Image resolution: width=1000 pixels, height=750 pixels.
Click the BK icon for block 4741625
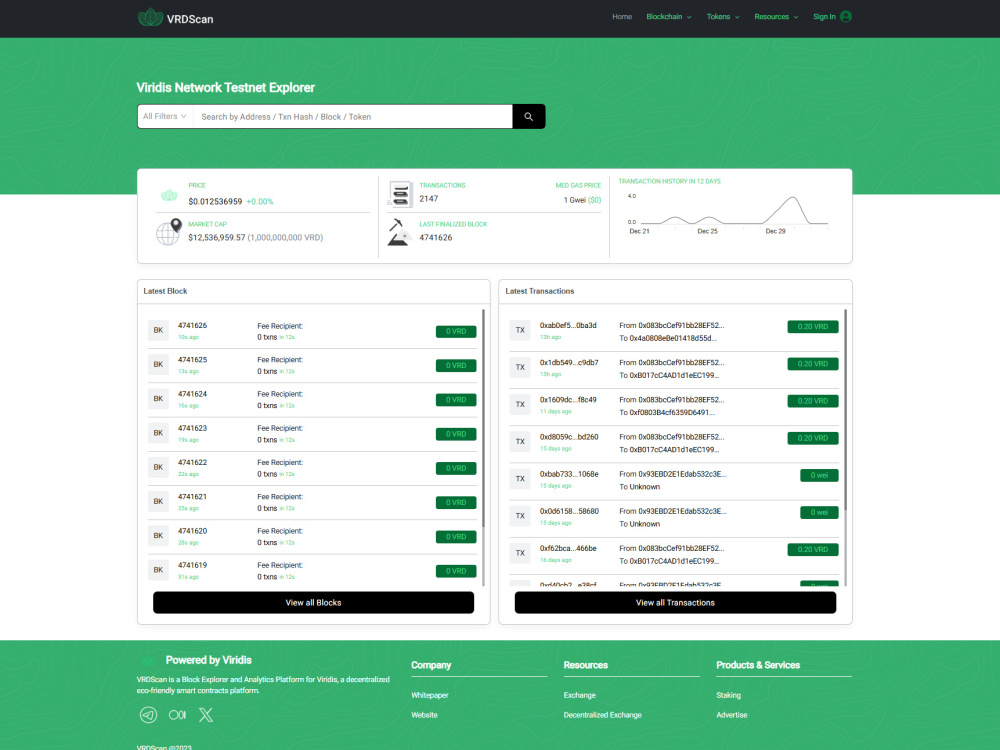158,365
